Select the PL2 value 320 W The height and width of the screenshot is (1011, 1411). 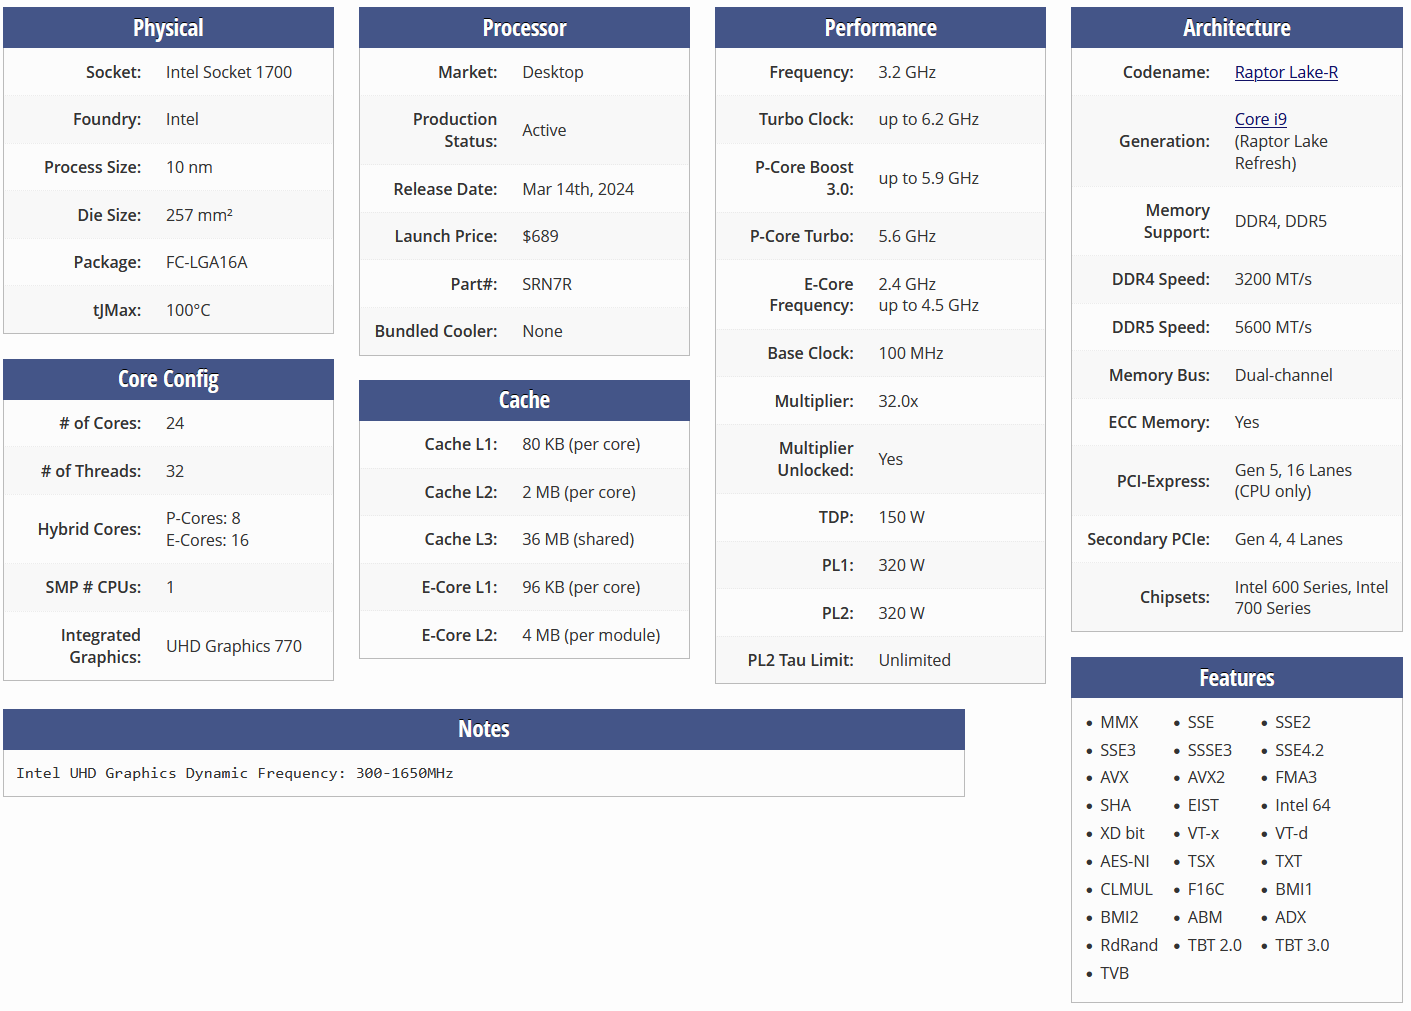click(901, 613)
